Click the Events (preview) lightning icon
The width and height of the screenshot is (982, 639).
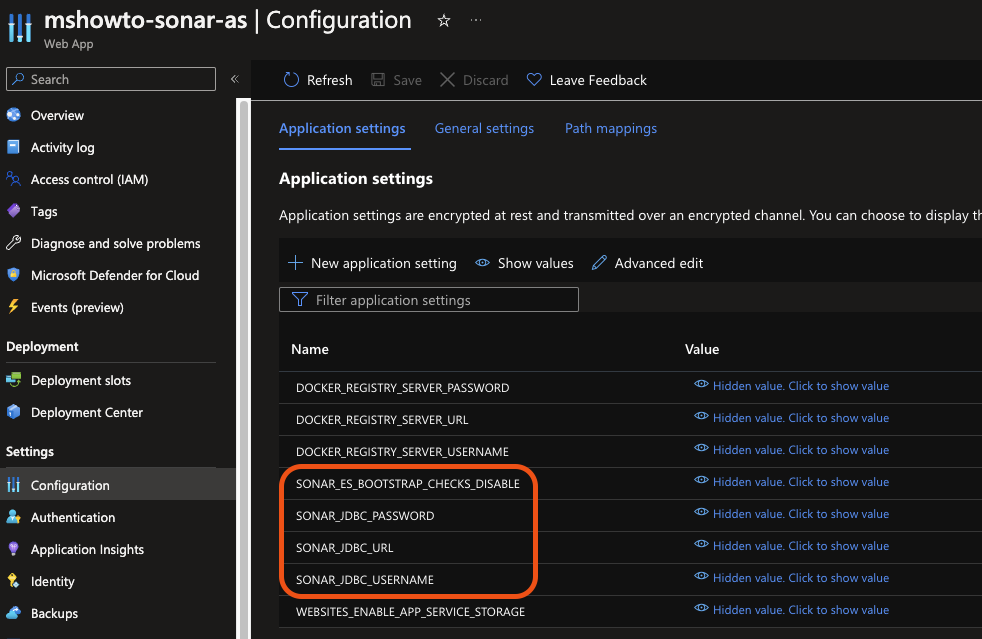14,306
